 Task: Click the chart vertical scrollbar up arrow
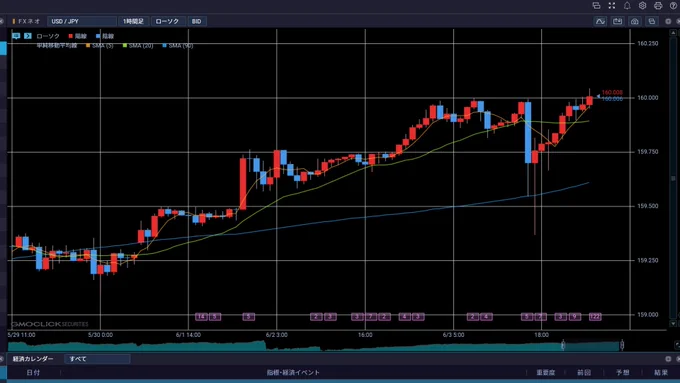673,33
